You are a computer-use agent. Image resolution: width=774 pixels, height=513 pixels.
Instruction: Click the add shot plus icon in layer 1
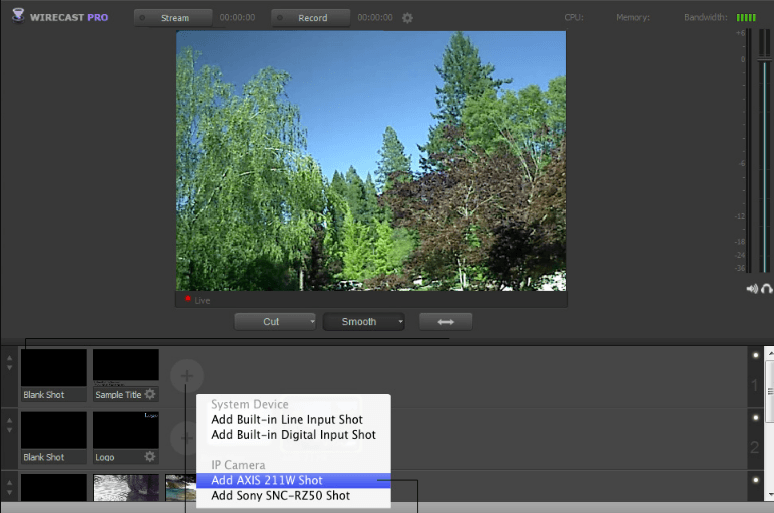(187, 376)
